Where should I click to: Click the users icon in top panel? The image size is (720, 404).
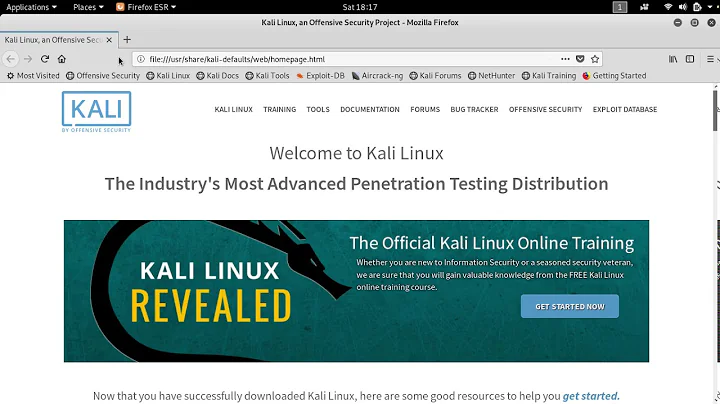(x=645, y=7)
